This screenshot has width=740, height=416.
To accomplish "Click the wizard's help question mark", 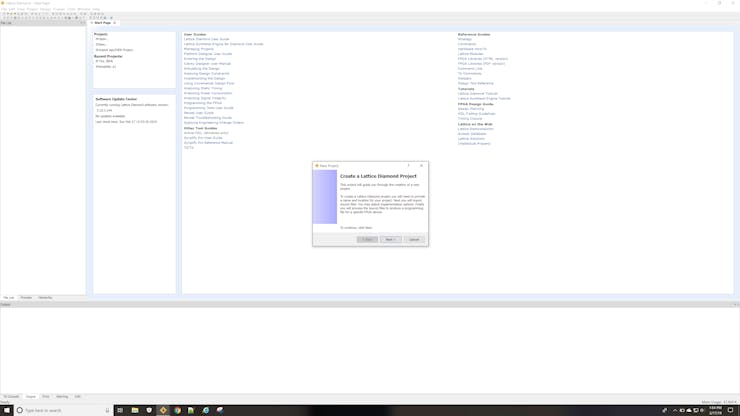I will (x=409, y=166).
